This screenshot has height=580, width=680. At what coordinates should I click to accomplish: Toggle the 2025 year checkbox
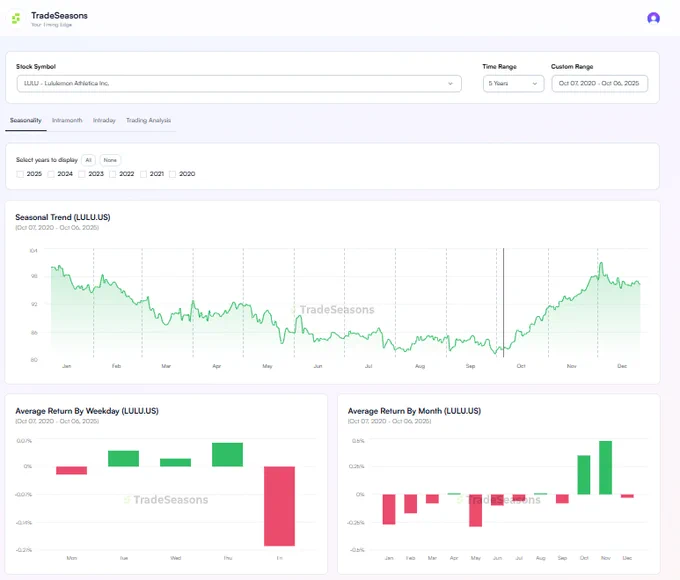pyautogui.click(x=20, y=174)
